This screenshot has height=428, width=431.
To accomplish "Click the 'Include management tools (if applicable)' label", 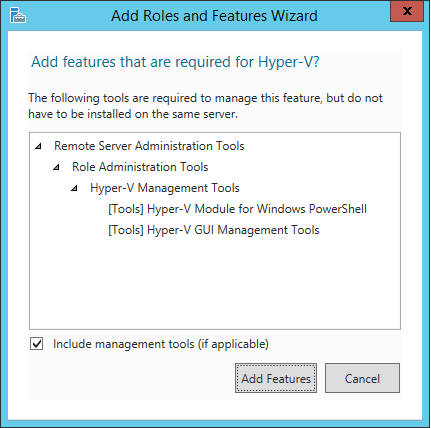I will point(161,344).
